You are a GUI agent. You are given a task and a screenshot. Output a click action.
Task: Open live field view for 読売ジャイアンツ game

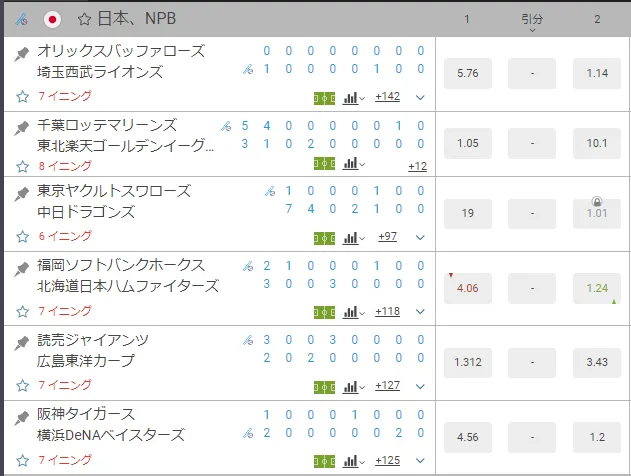pyautogui.click(x=324, y=385)
